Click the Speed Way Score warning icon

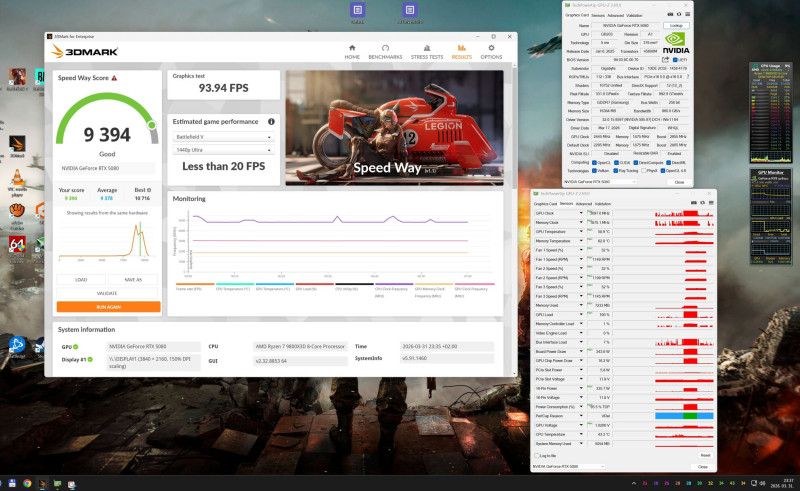[114, 78]
